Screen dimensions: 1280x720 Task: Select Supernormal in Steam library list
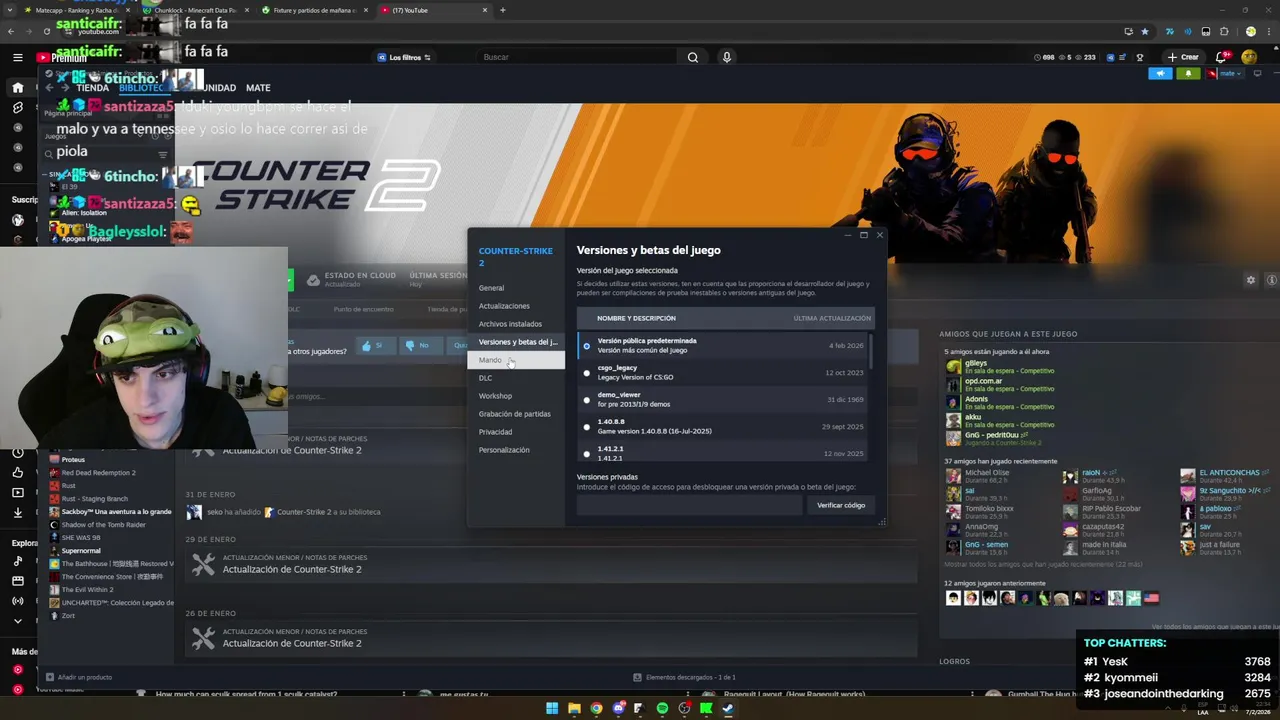[x=81, y=550]
